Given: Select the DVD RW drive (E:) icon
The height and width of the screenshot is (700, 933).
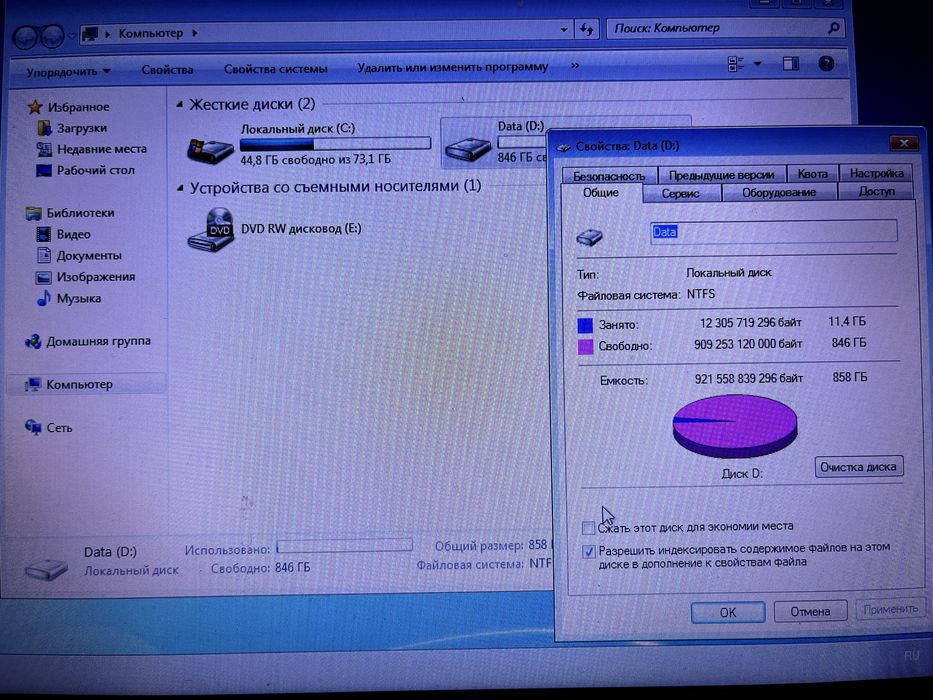Looking at the screenshot, I should pyautogui.click(x=211, y=230).
